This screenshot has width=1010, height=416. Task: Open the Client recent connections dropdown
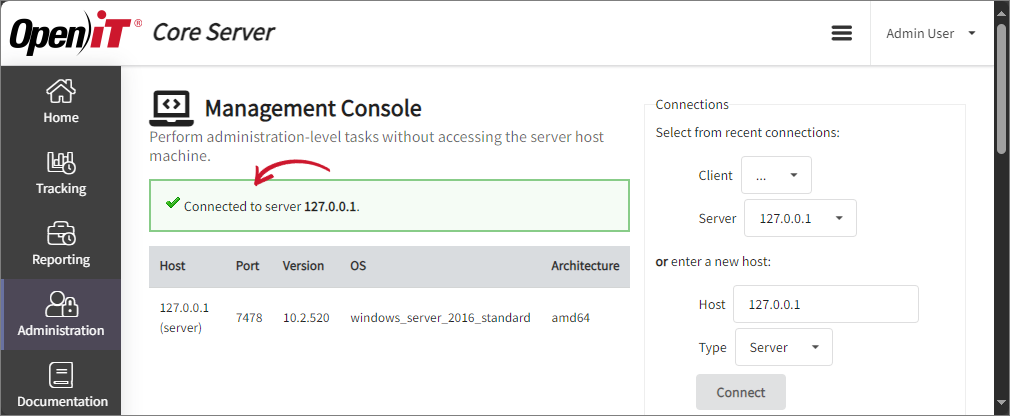(776, 175)
